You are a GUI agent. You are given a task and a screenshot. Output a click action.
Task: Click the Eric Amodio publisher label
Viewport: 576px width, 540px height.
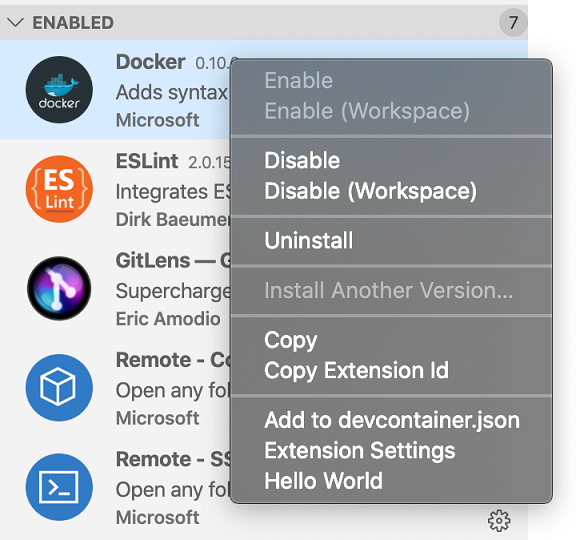coord(168,318)
